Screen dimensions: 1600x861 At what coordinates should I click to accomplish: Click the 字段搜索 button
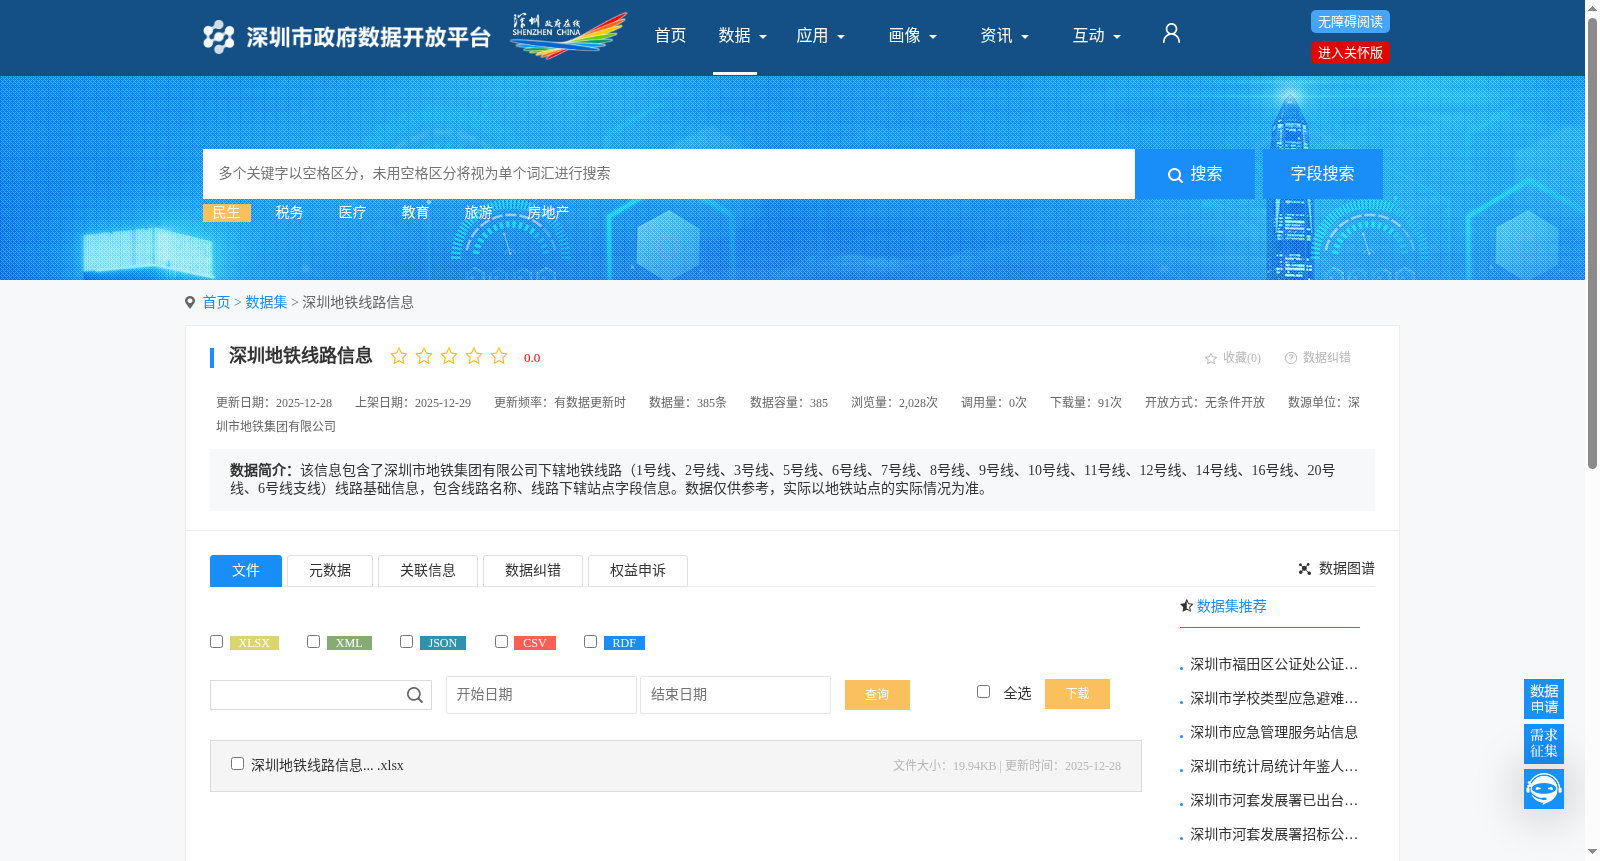[x=1322, y=174]
